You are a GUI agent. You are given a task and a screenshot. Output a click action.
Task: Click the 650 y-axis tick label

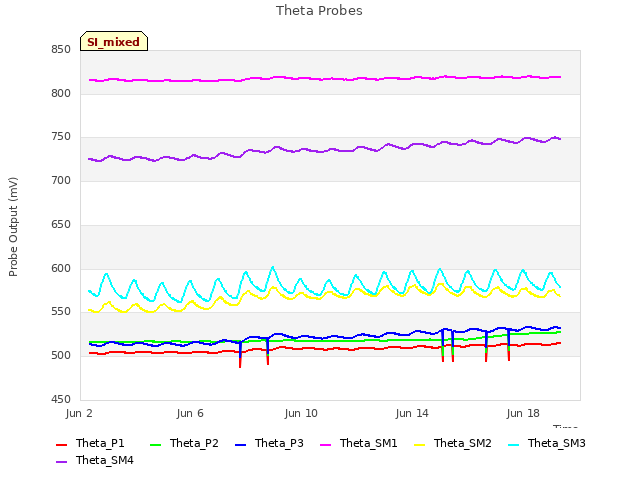[61, 224]
